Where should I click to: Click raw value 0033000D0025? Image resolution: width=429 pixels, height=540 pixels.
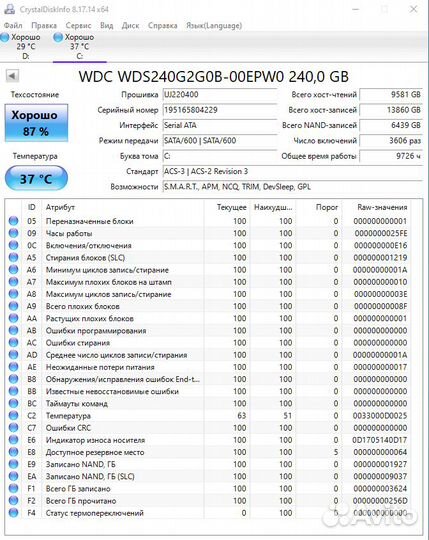[380, 416]
